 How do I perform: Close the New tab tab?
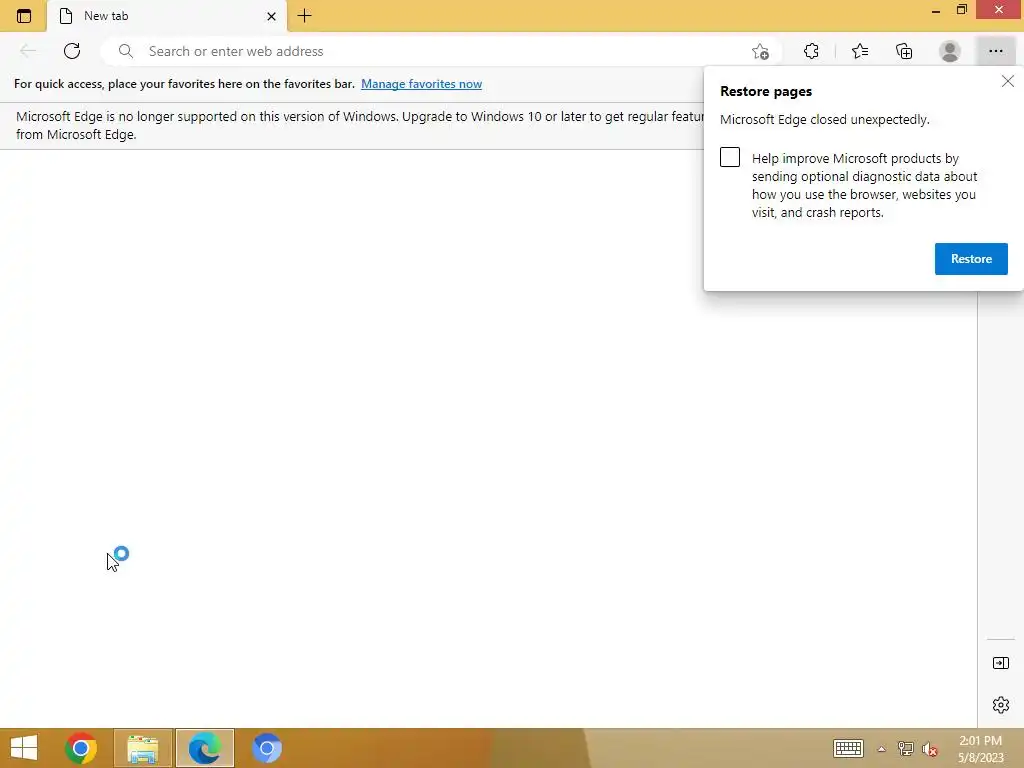coord(271,16)
